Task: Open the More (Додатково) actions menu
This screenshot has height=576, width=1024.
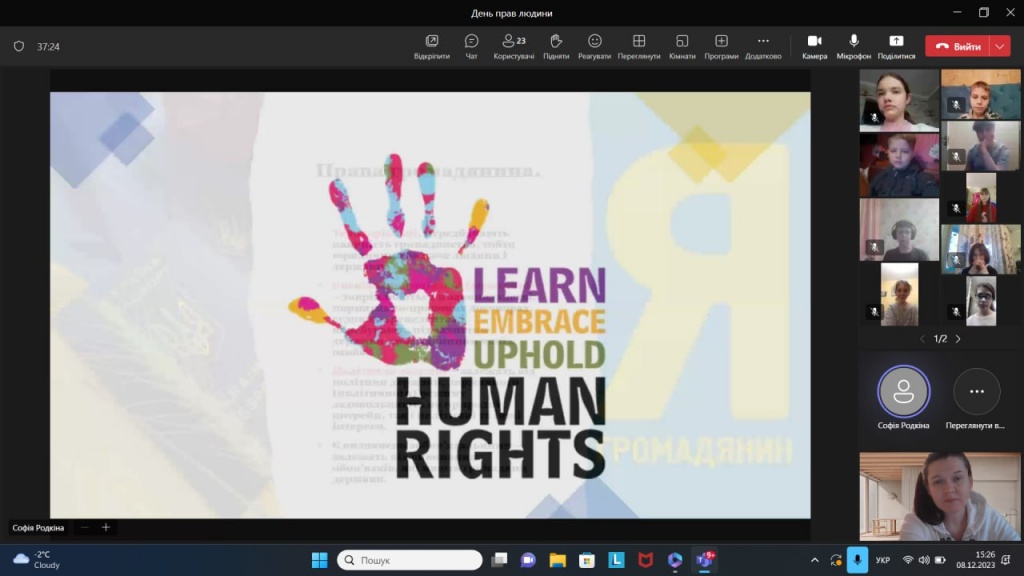Action: (x=763, y=46)
